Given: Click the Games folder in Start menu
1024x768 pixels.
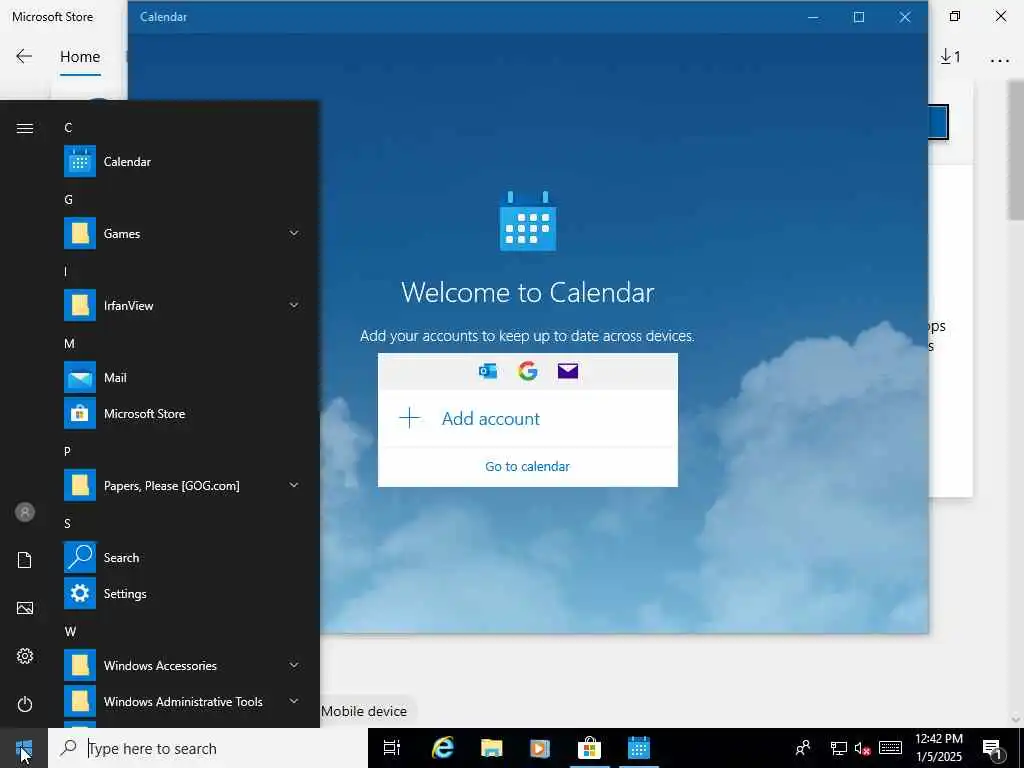Looking at the screenshot, I should (182, 233).
